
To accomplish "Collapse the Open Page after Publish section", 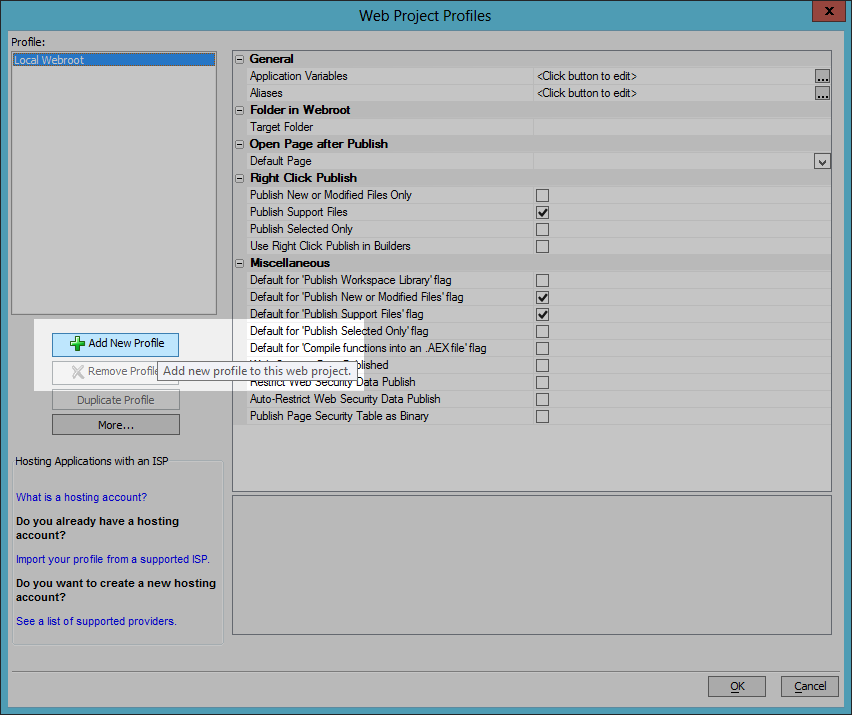I will 240,145.
